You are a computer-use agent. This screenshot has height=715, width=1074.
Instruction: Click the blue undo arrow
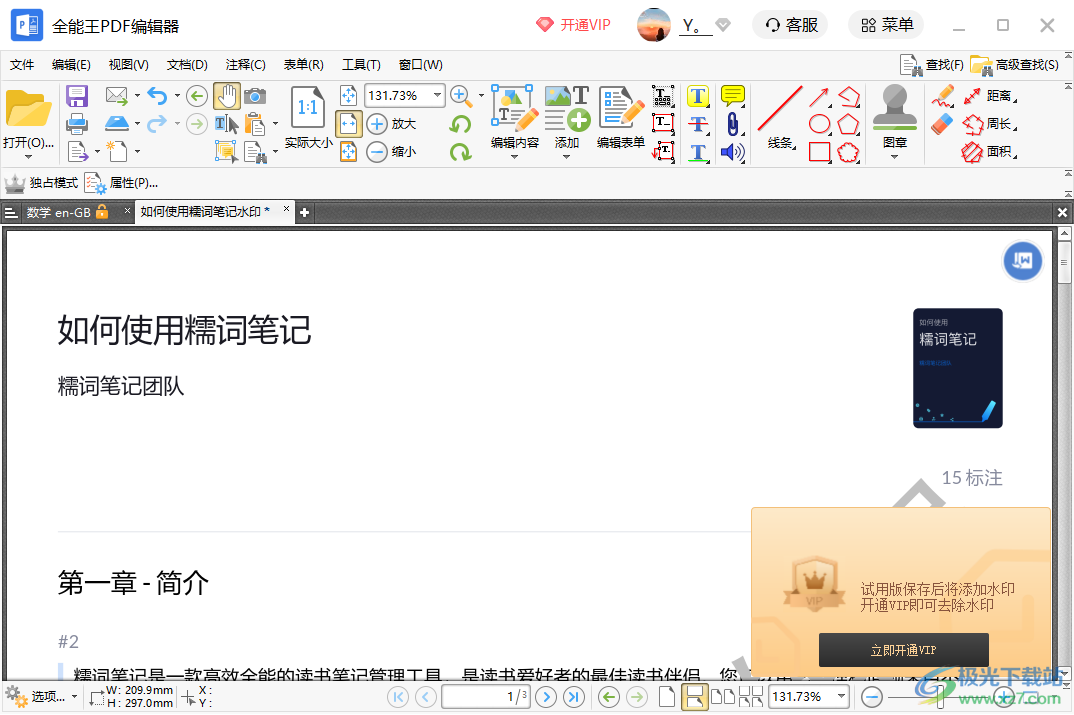coord(158,96)
